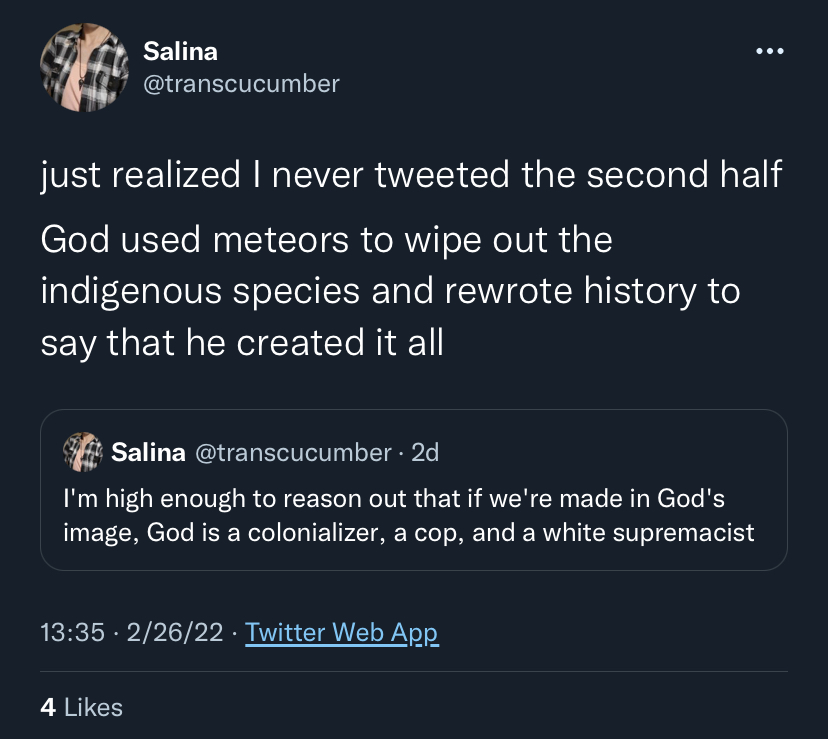Open the quoted text starting 'I'm high enough'
This screenshot has height=739, width=828.
pos(394,499)
